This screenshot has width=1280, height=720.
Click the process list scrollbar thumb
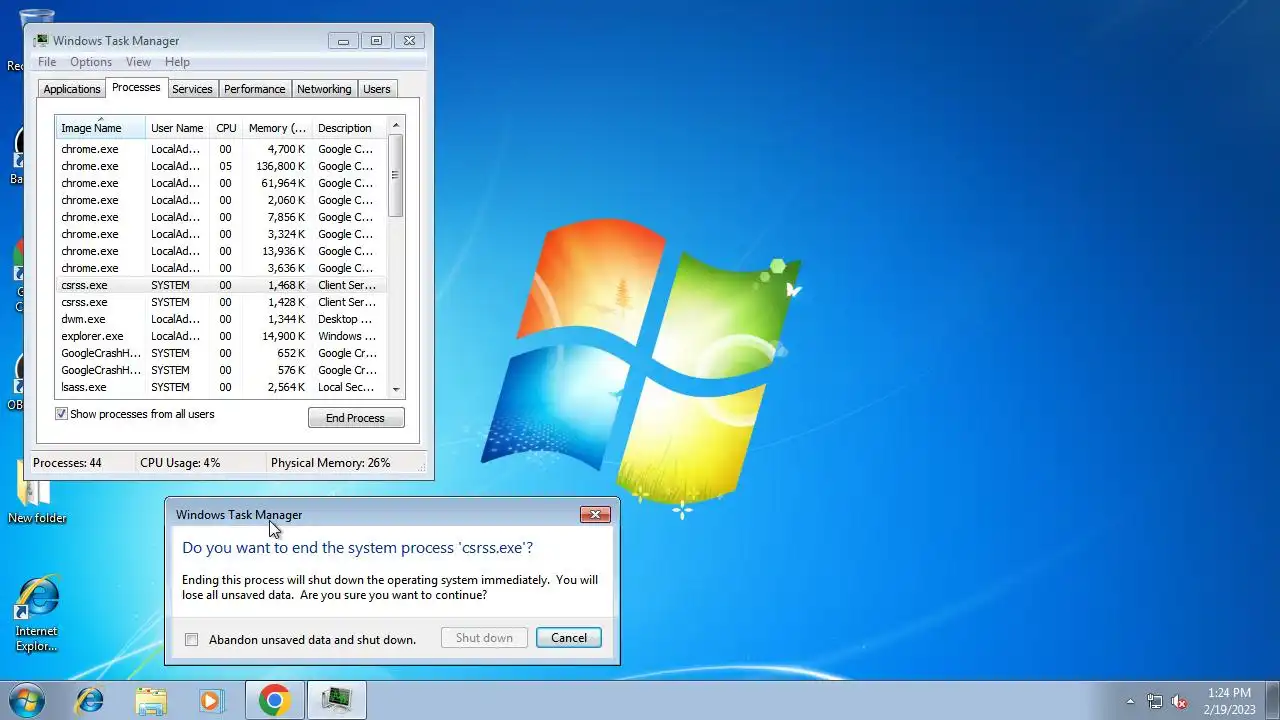coord(396,175)
